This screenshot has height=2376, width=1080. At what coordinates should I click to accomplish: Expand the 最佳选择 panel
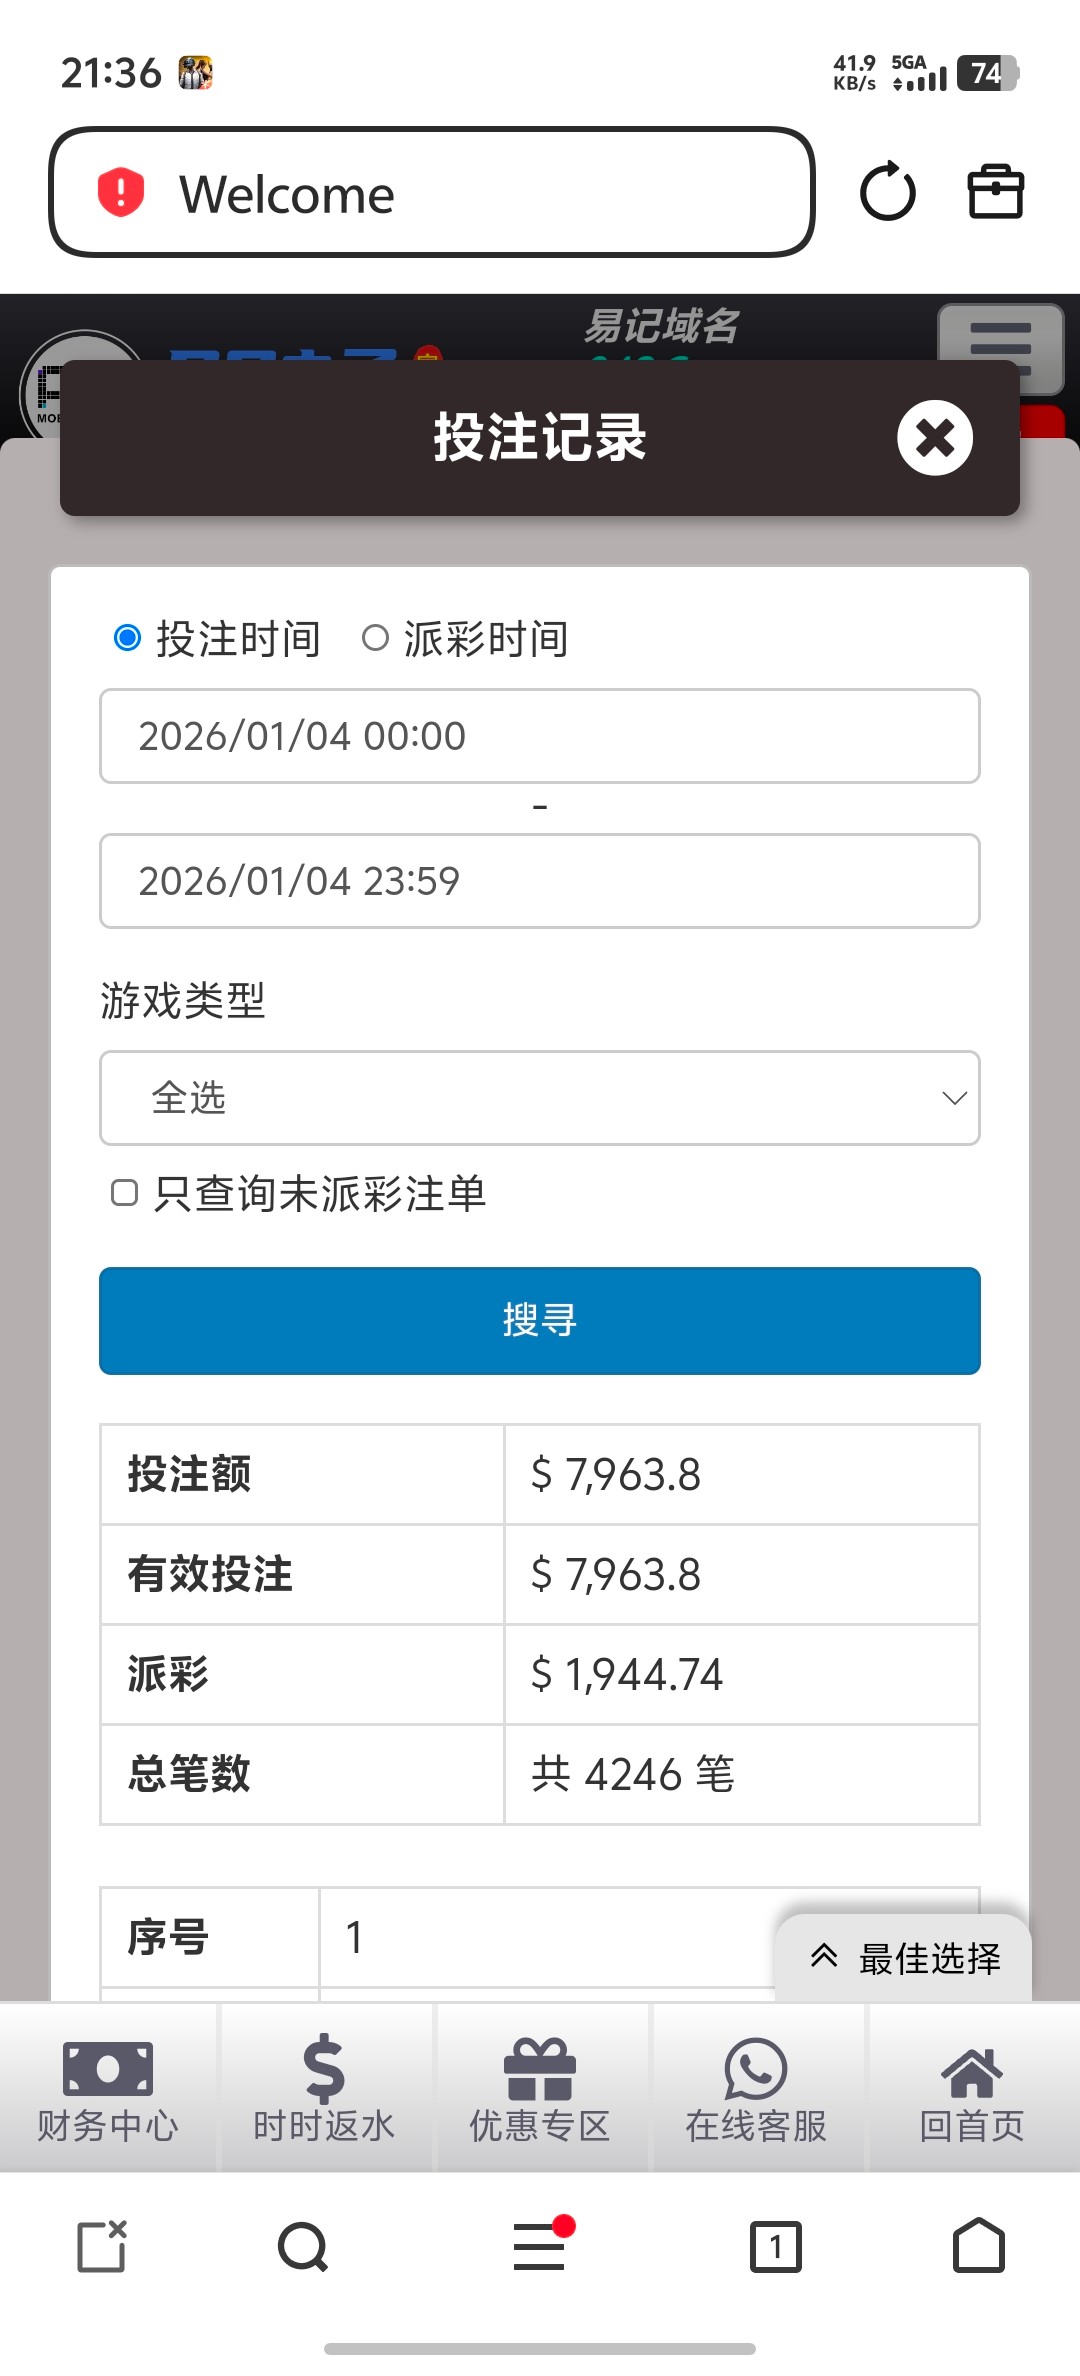point(904,1958)
